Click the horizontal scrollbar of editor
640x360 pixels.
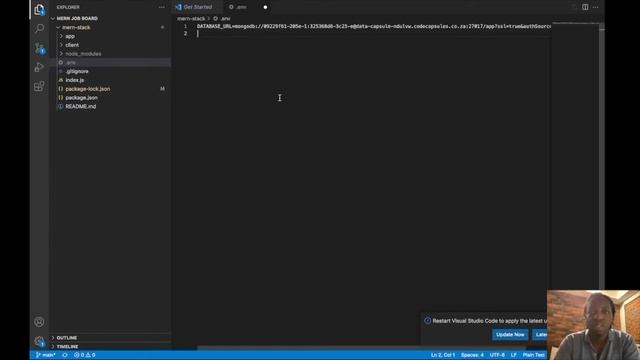[x=361, y=348]
